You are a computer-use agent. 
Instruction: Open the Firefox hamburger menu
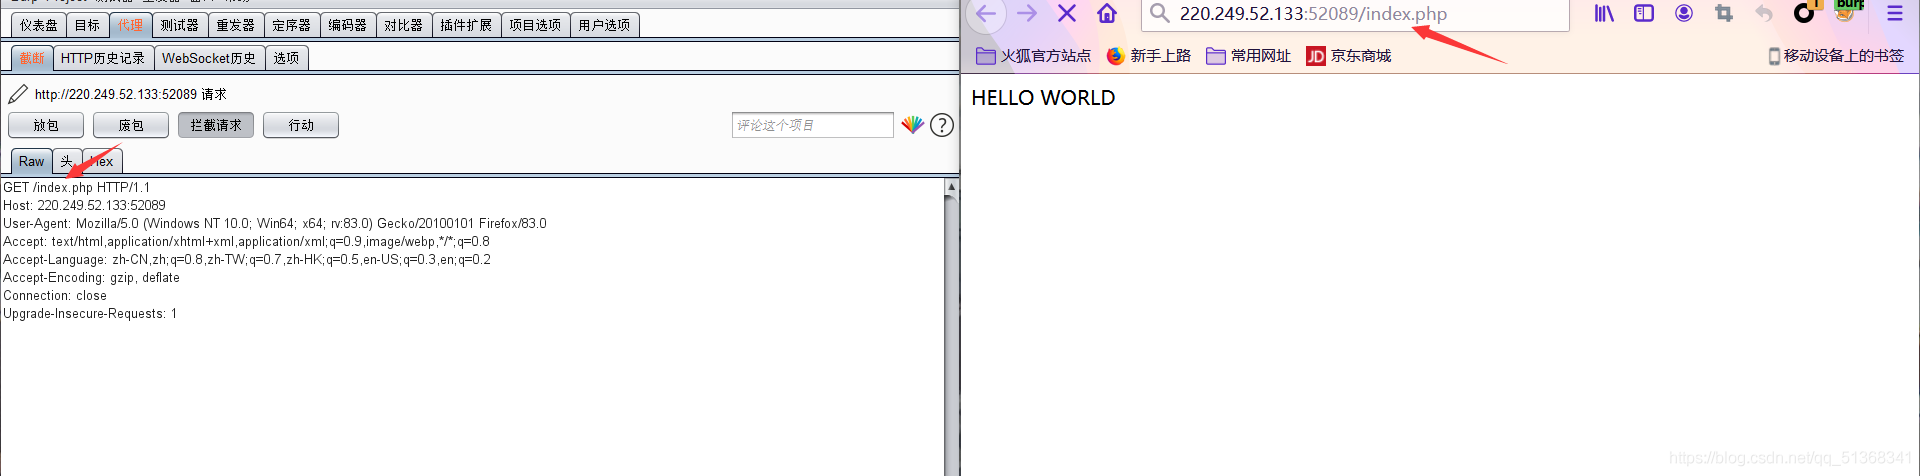coord(1895,13)
